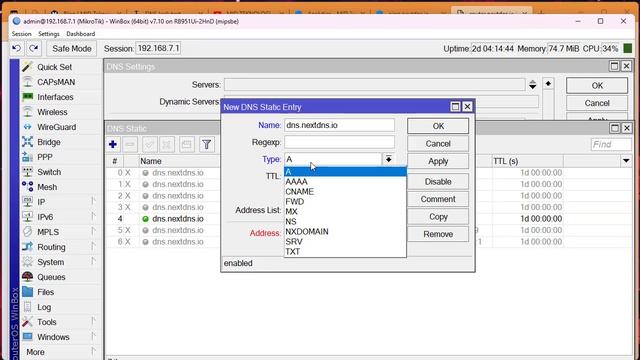Open the Settings menu

pyautogui.click(x=49, y=34)
